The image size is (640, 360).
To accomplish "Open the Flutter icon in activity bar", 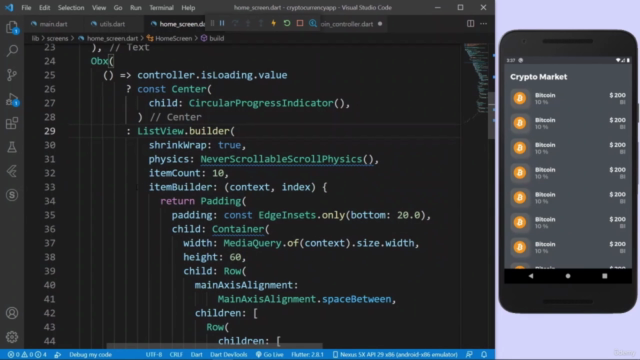I will coord(12,171).
